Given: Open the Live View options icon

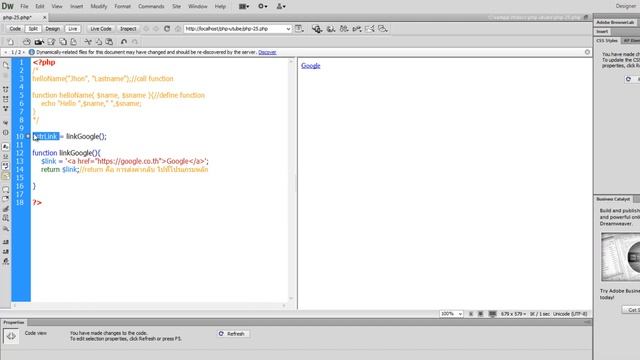Looking at the screenshot, I should (x=299, y=29).
